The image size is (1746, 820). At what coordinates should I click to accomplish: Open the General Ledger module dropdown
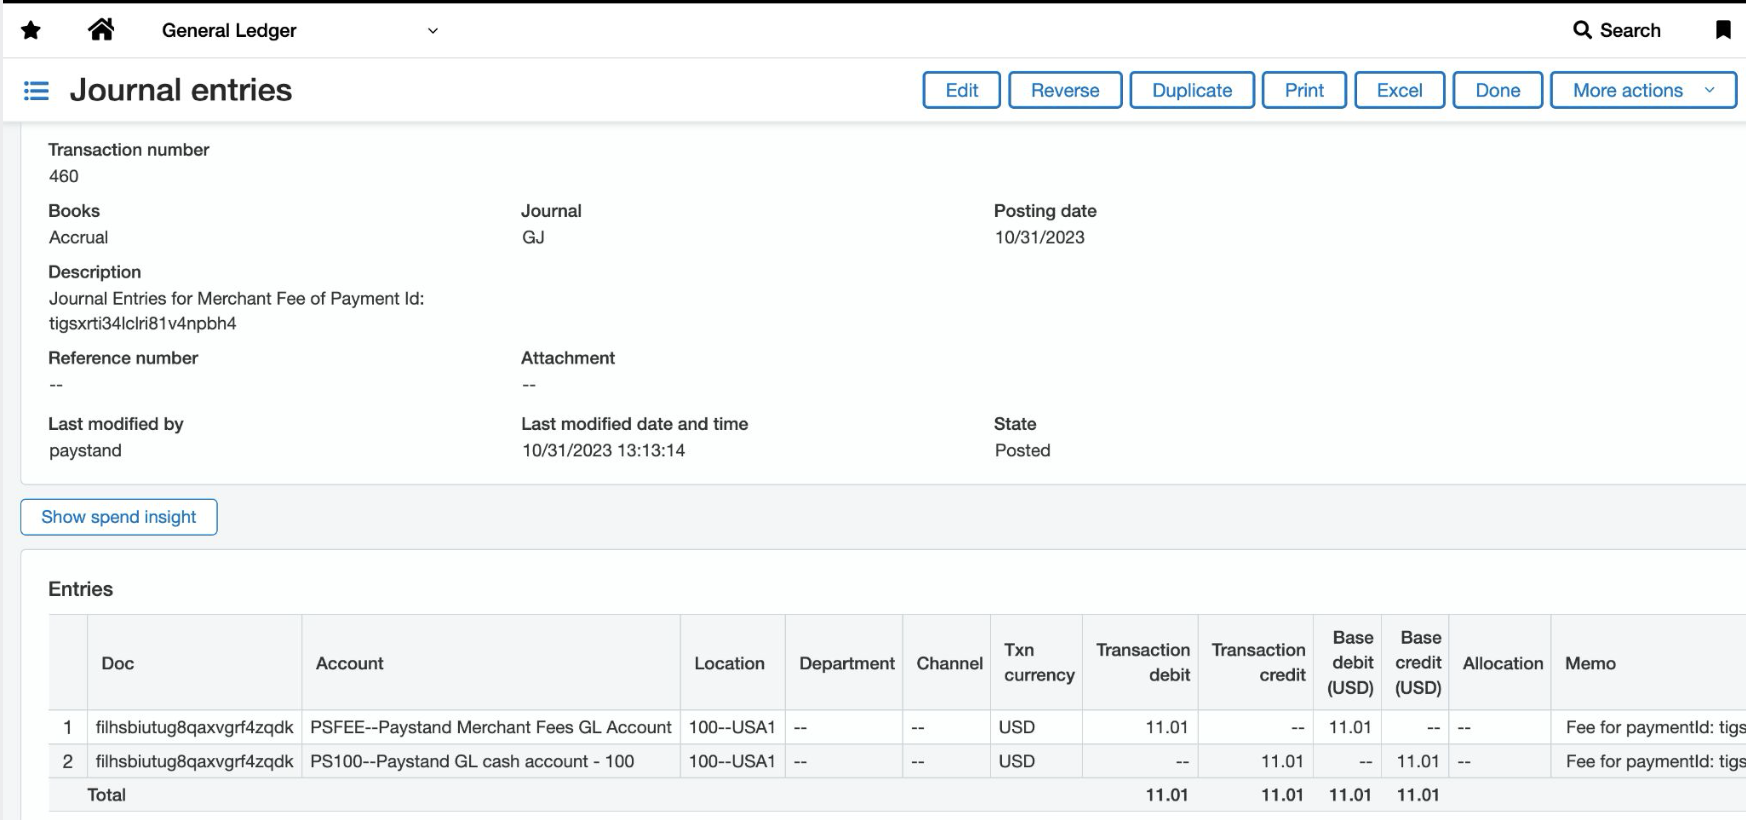point(300,31)
